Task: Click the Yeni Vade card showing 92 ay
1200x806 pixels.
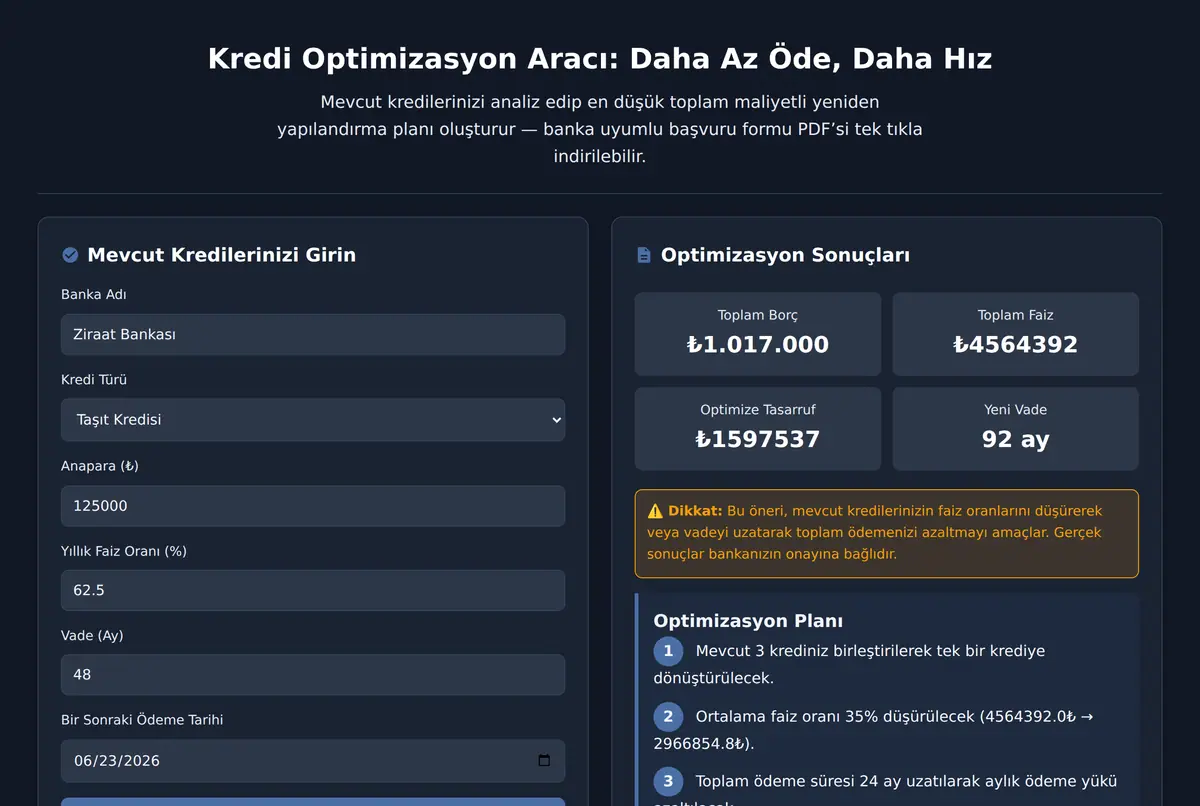Action: [x=1016, y=429]
